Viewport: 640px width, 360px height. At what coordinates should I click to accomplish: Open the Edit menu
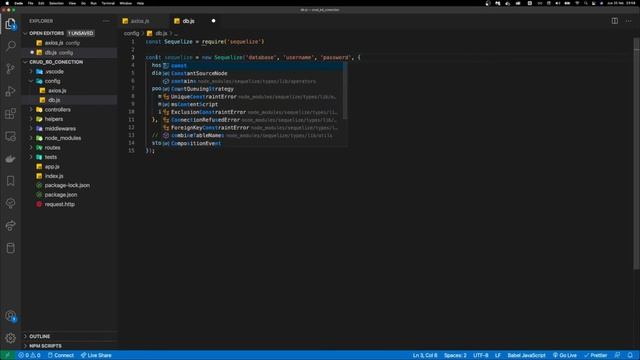[x=41, y=3]
